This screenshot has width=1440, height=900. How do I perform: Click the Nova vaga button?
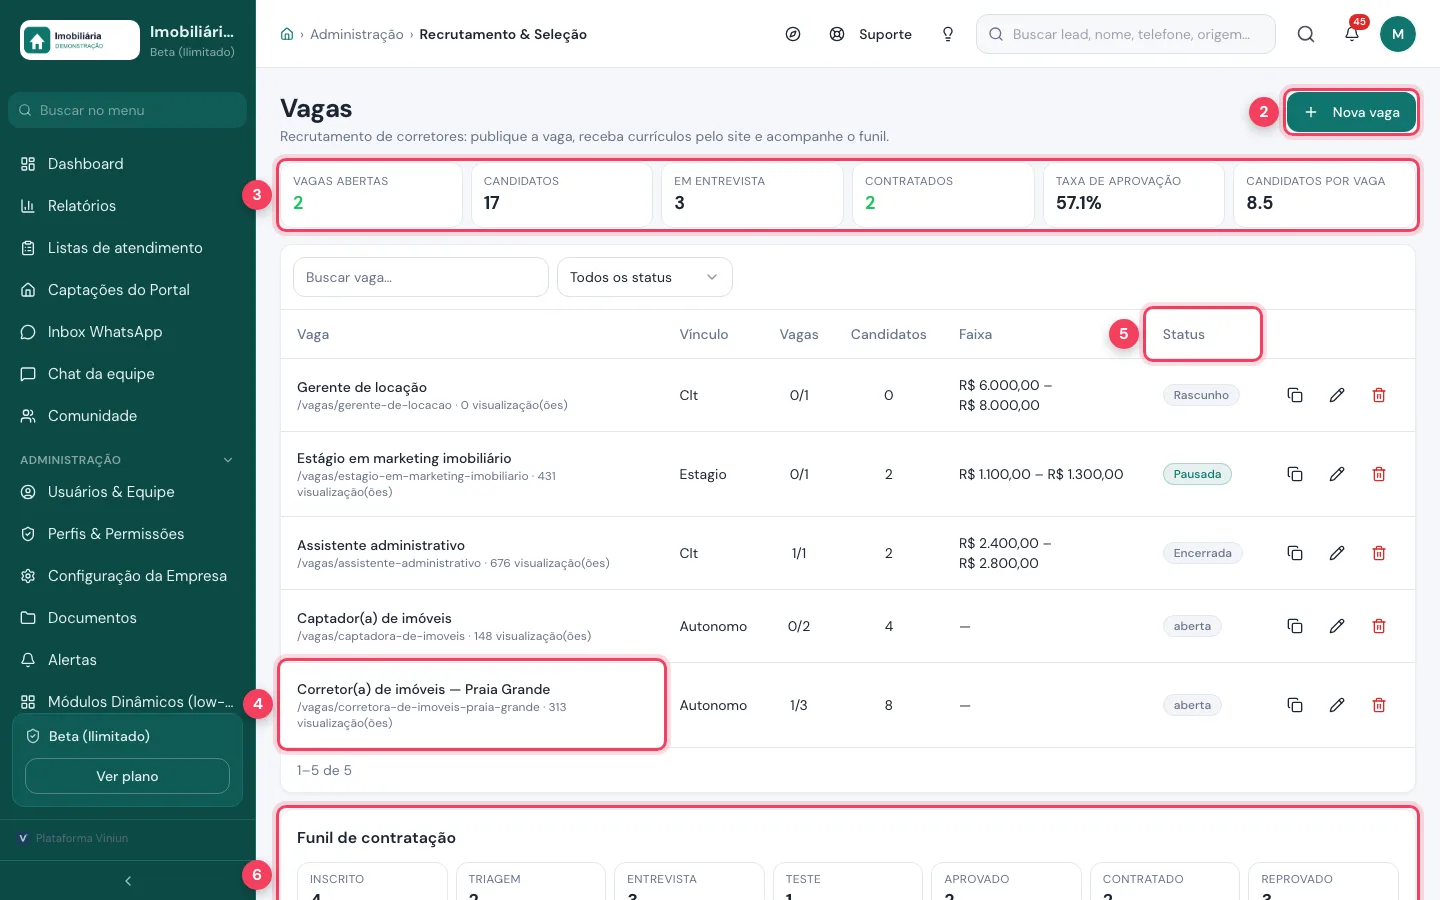(1351, 112)
